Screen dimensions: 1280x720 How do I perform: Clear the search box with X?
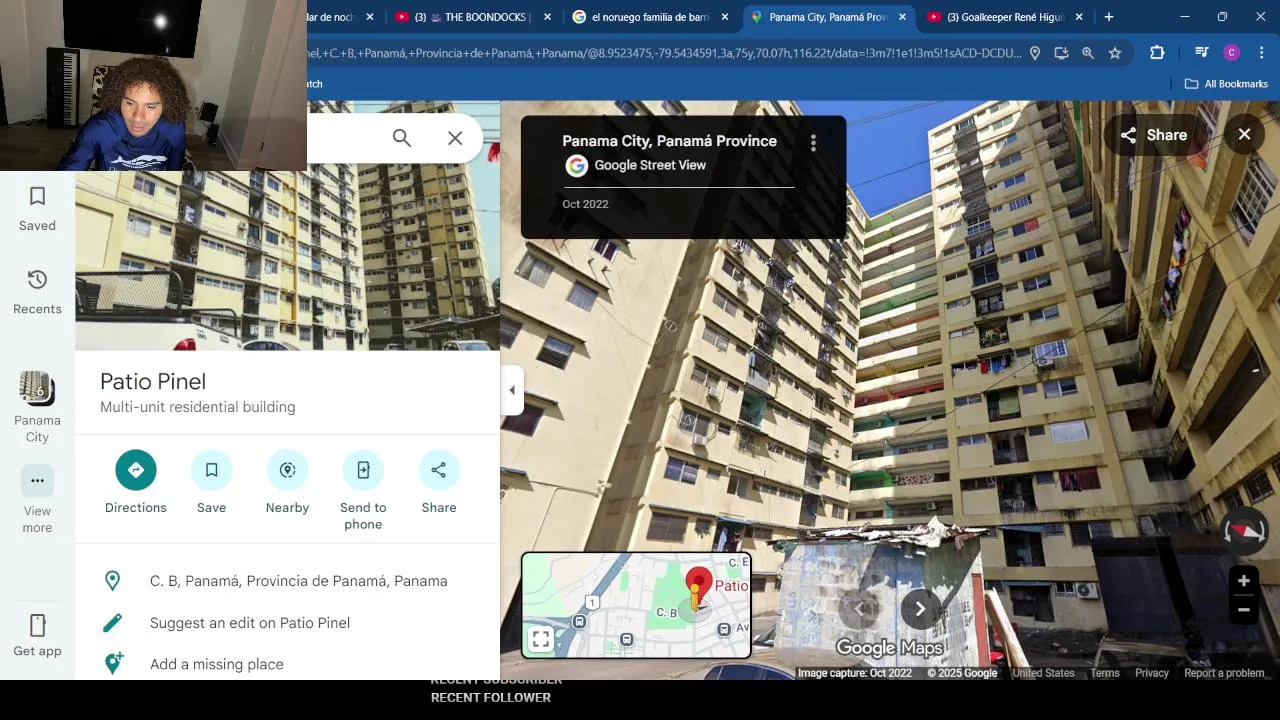click(x=455, y=138)
